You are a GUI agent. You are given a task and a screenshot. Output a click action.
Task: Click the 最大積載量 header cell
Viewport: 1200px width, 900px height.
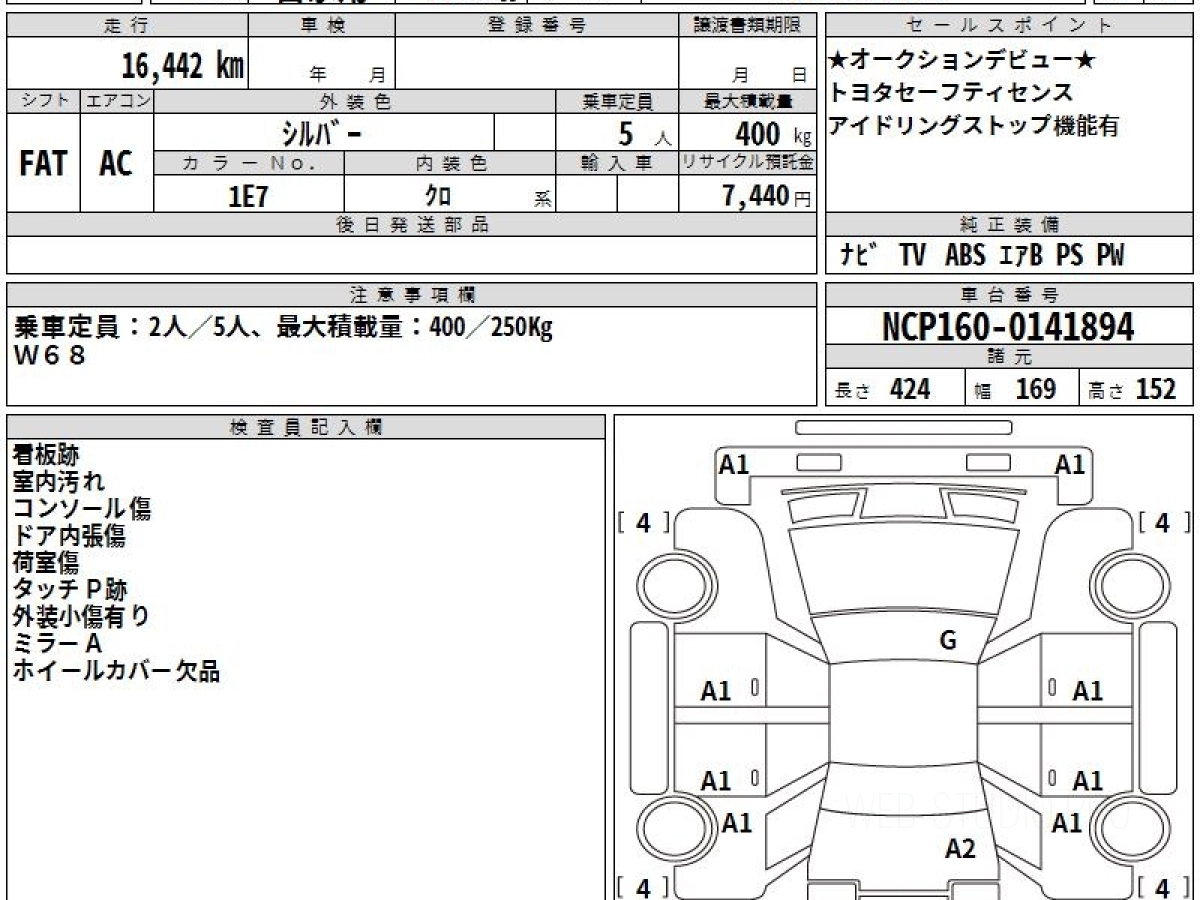[x=747, y=101]
